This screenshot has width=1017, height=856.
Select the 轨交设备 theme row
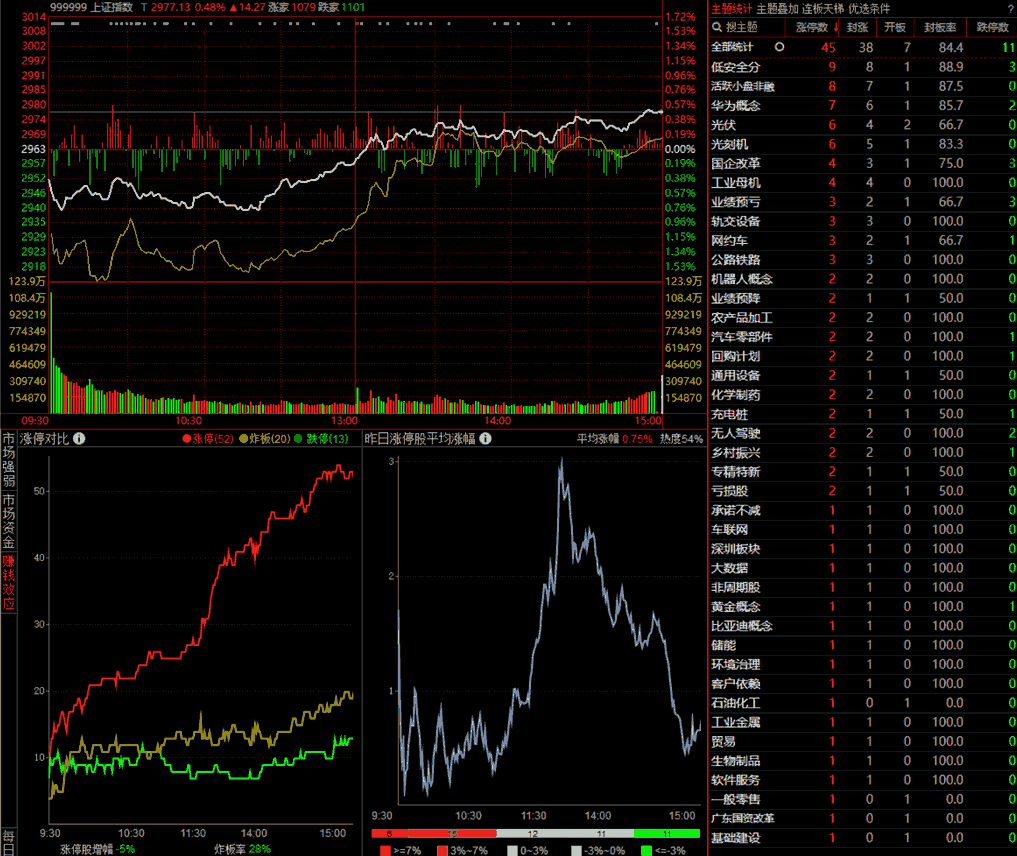click(x=863, y=221)
